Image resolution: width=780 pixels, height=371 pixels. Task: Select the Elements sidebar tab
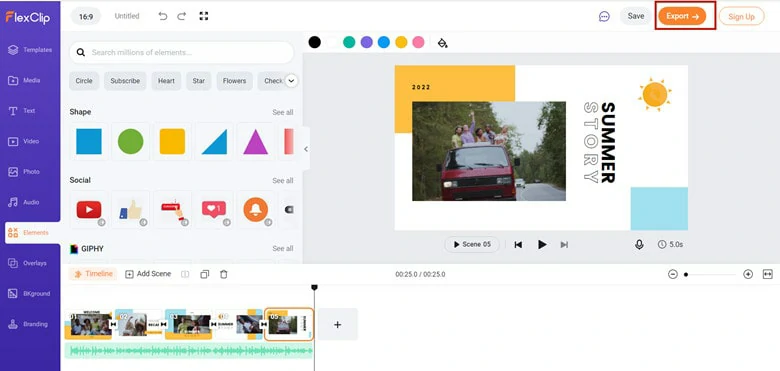pyautogui.click(x=32, y=233)
